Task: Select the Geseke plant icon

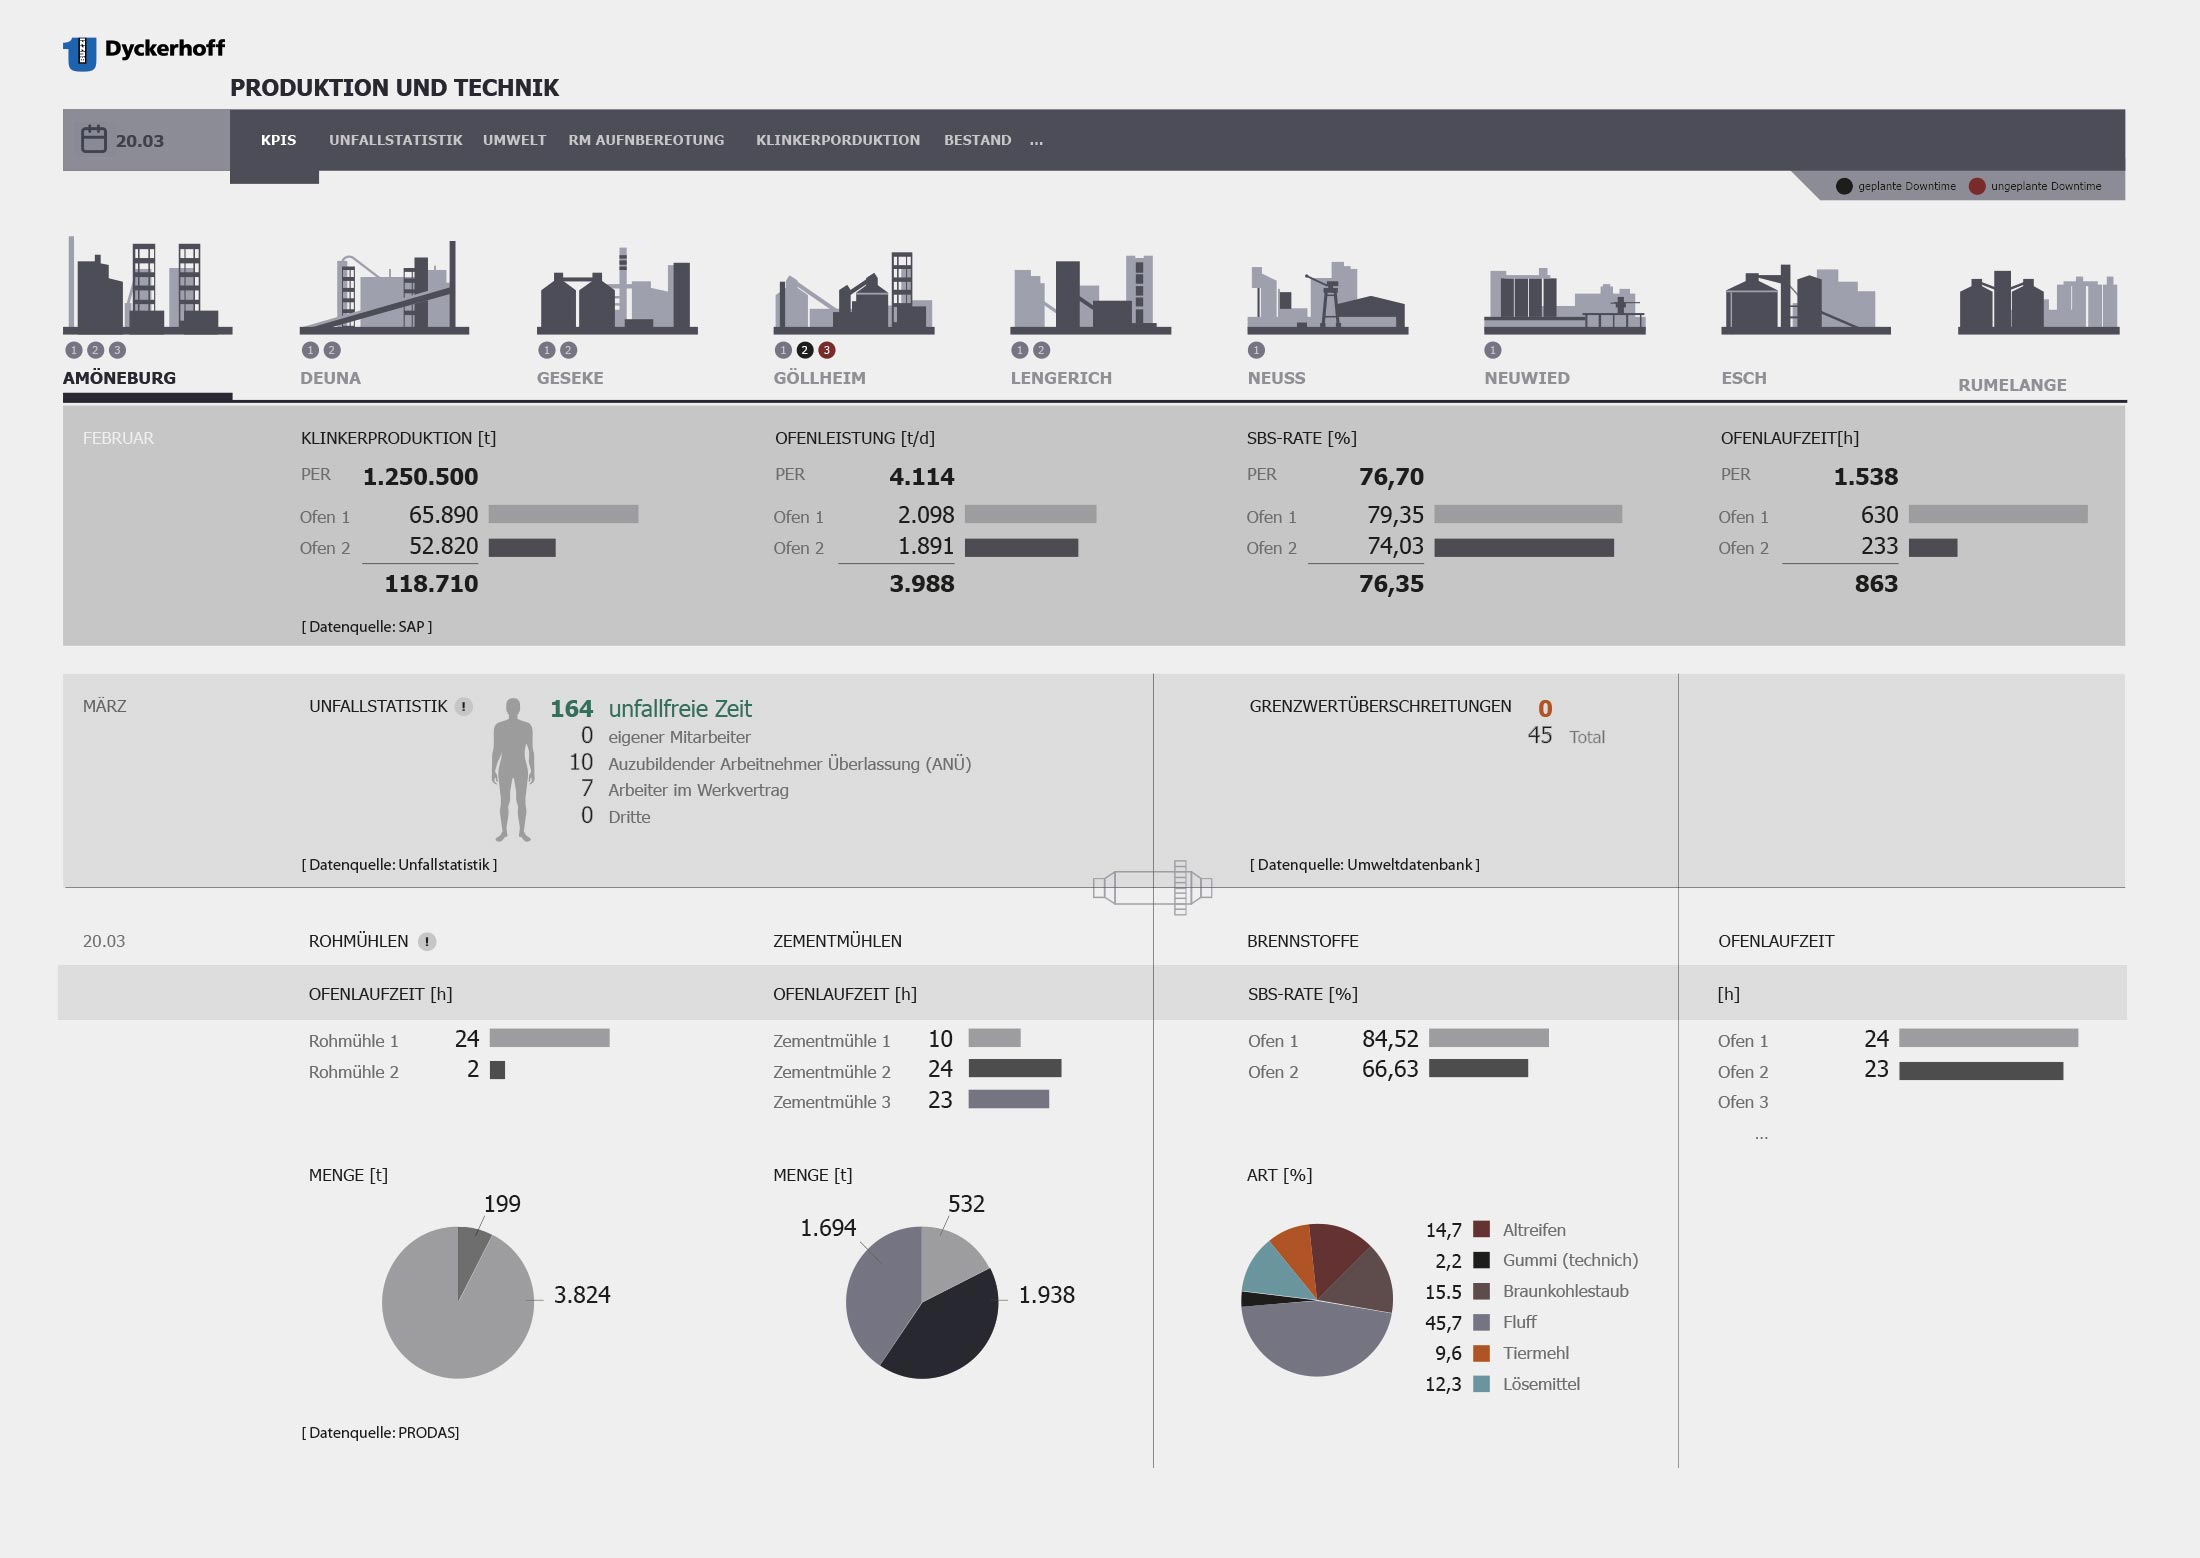Action: (x=617, y=290)
